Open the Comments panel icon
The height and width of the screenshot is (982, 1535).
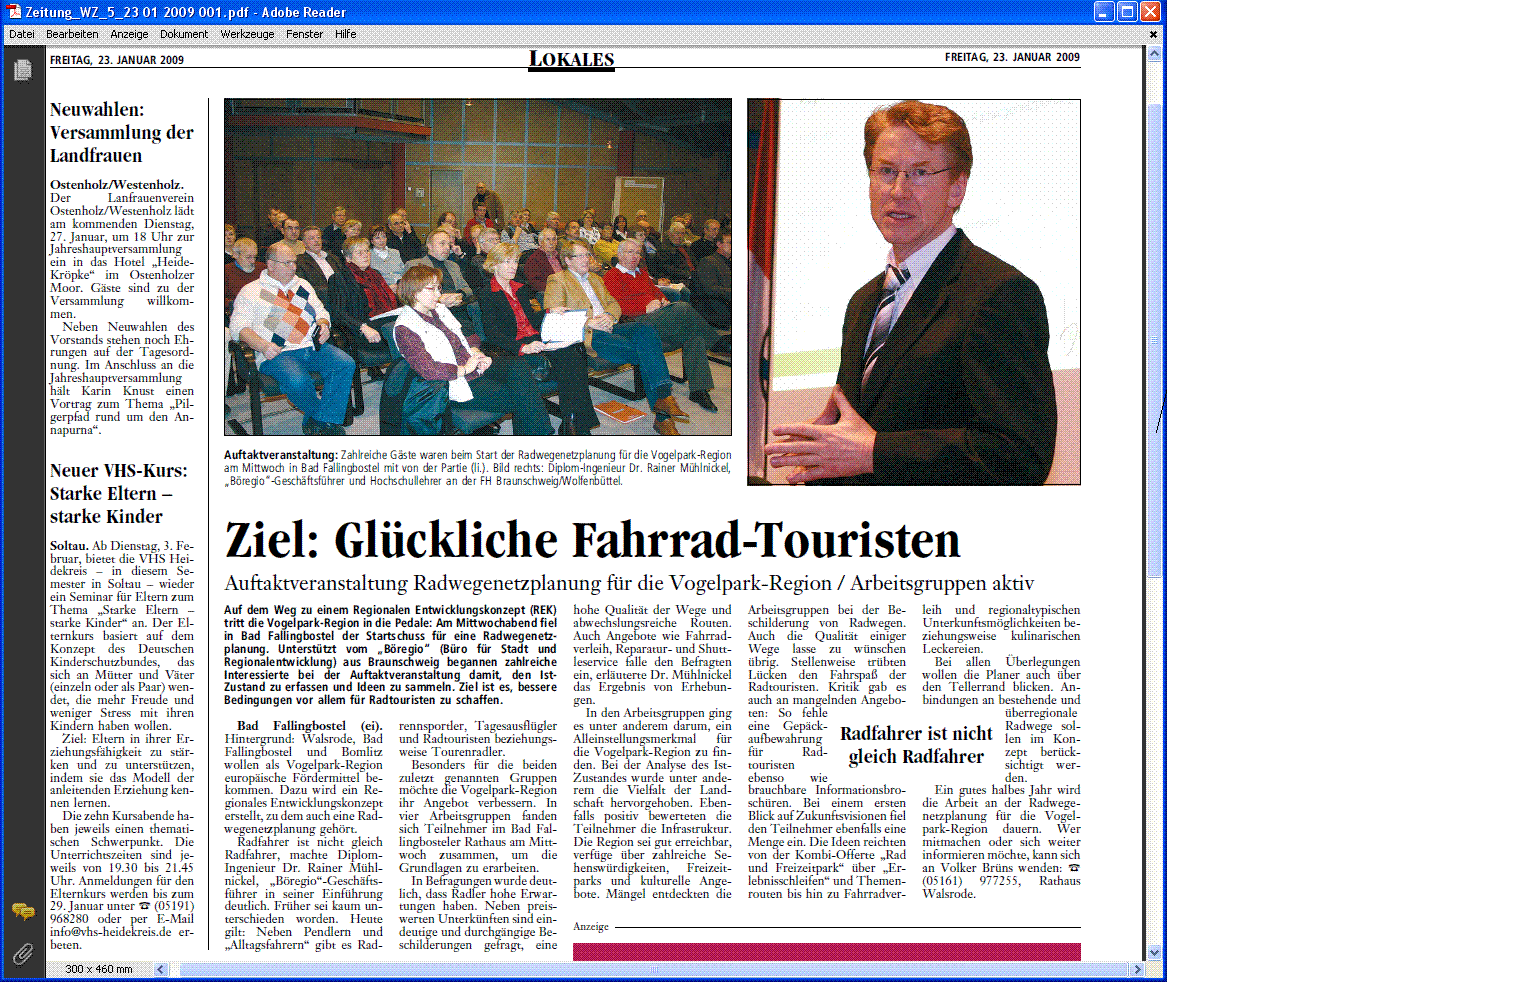(x=22, y=911)
